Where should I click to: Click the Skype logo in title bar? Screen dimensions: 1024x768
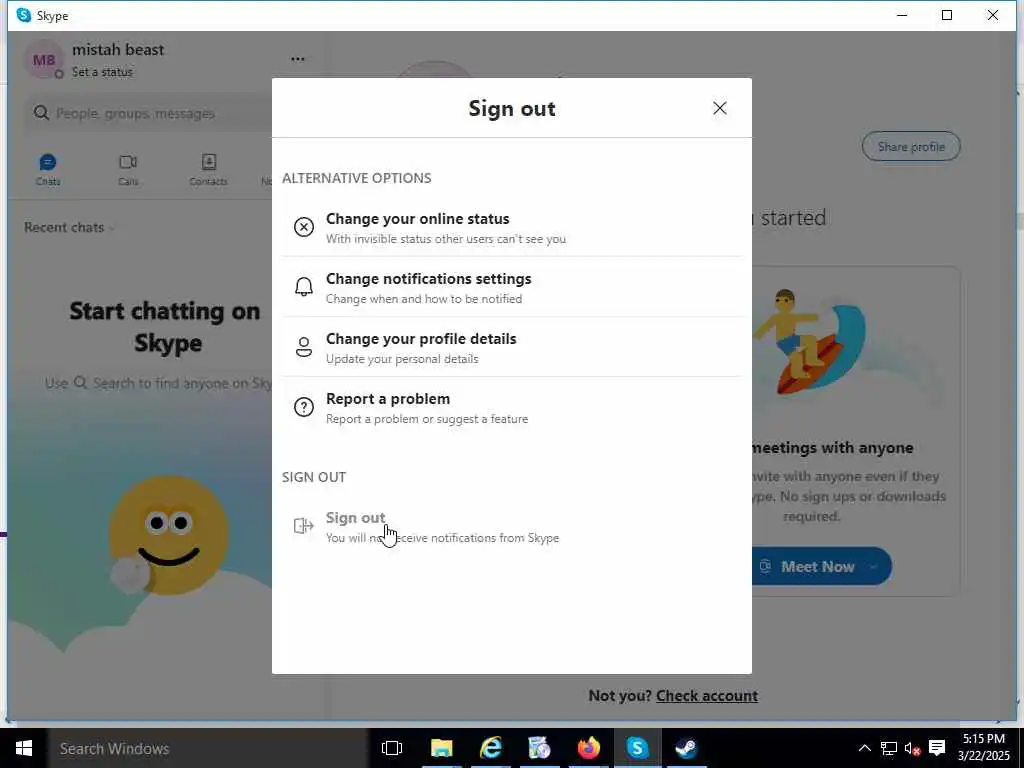click(x=24, y=15)
